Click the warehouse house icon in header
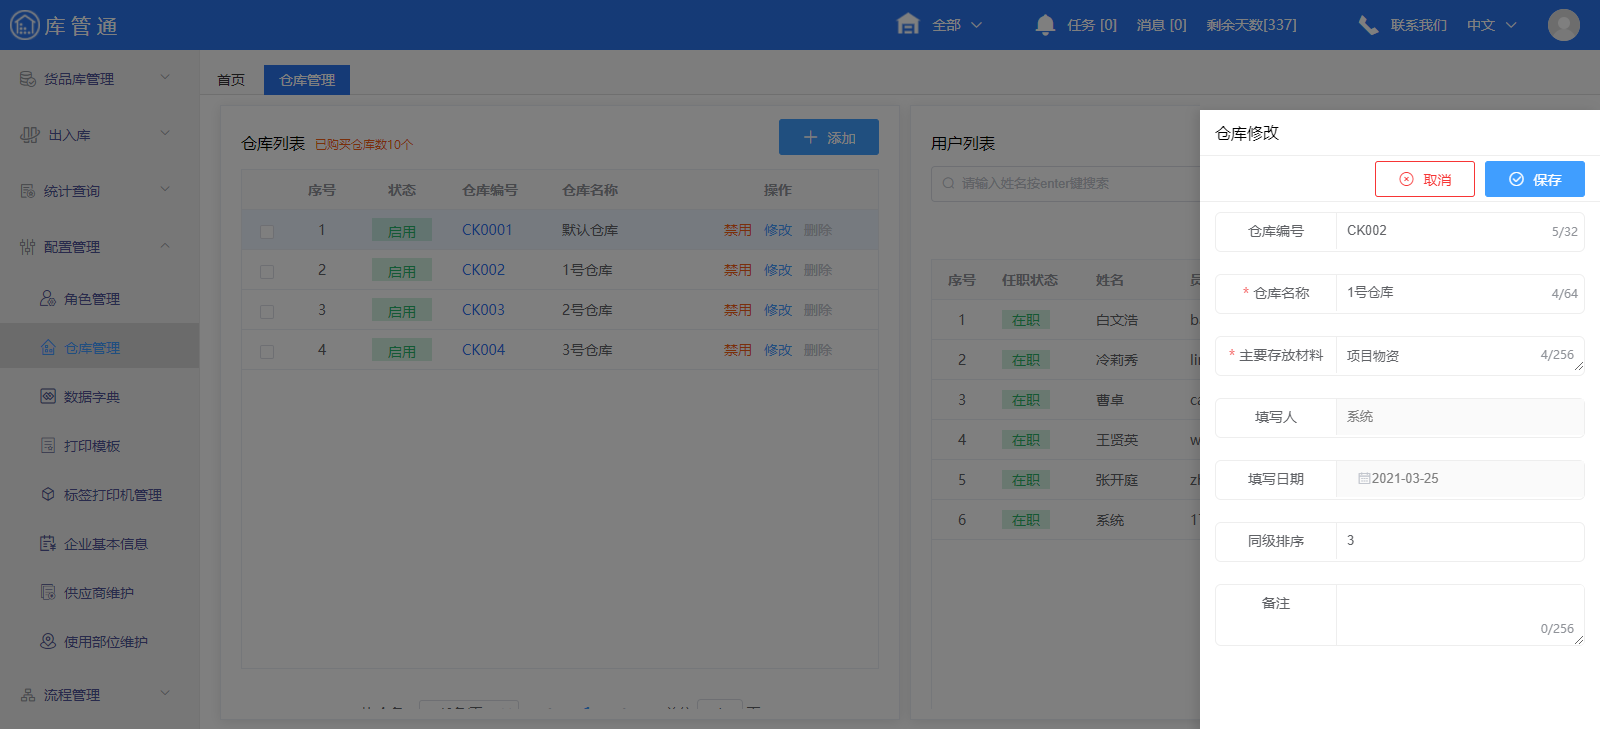1600x729 pixels. point(908,24)
